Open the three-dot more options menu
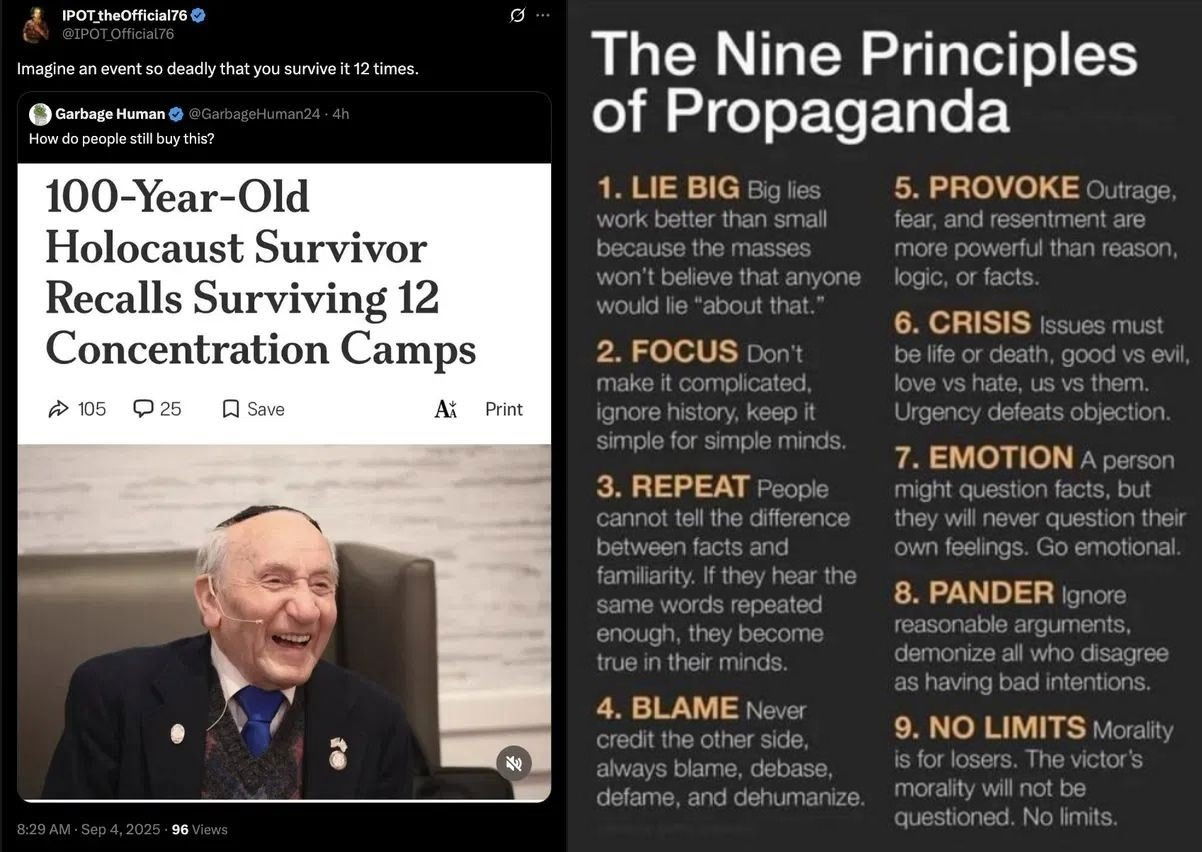The height and width of the screenshot is (852, 1202). pyautogui.click(x=543, y=15)
